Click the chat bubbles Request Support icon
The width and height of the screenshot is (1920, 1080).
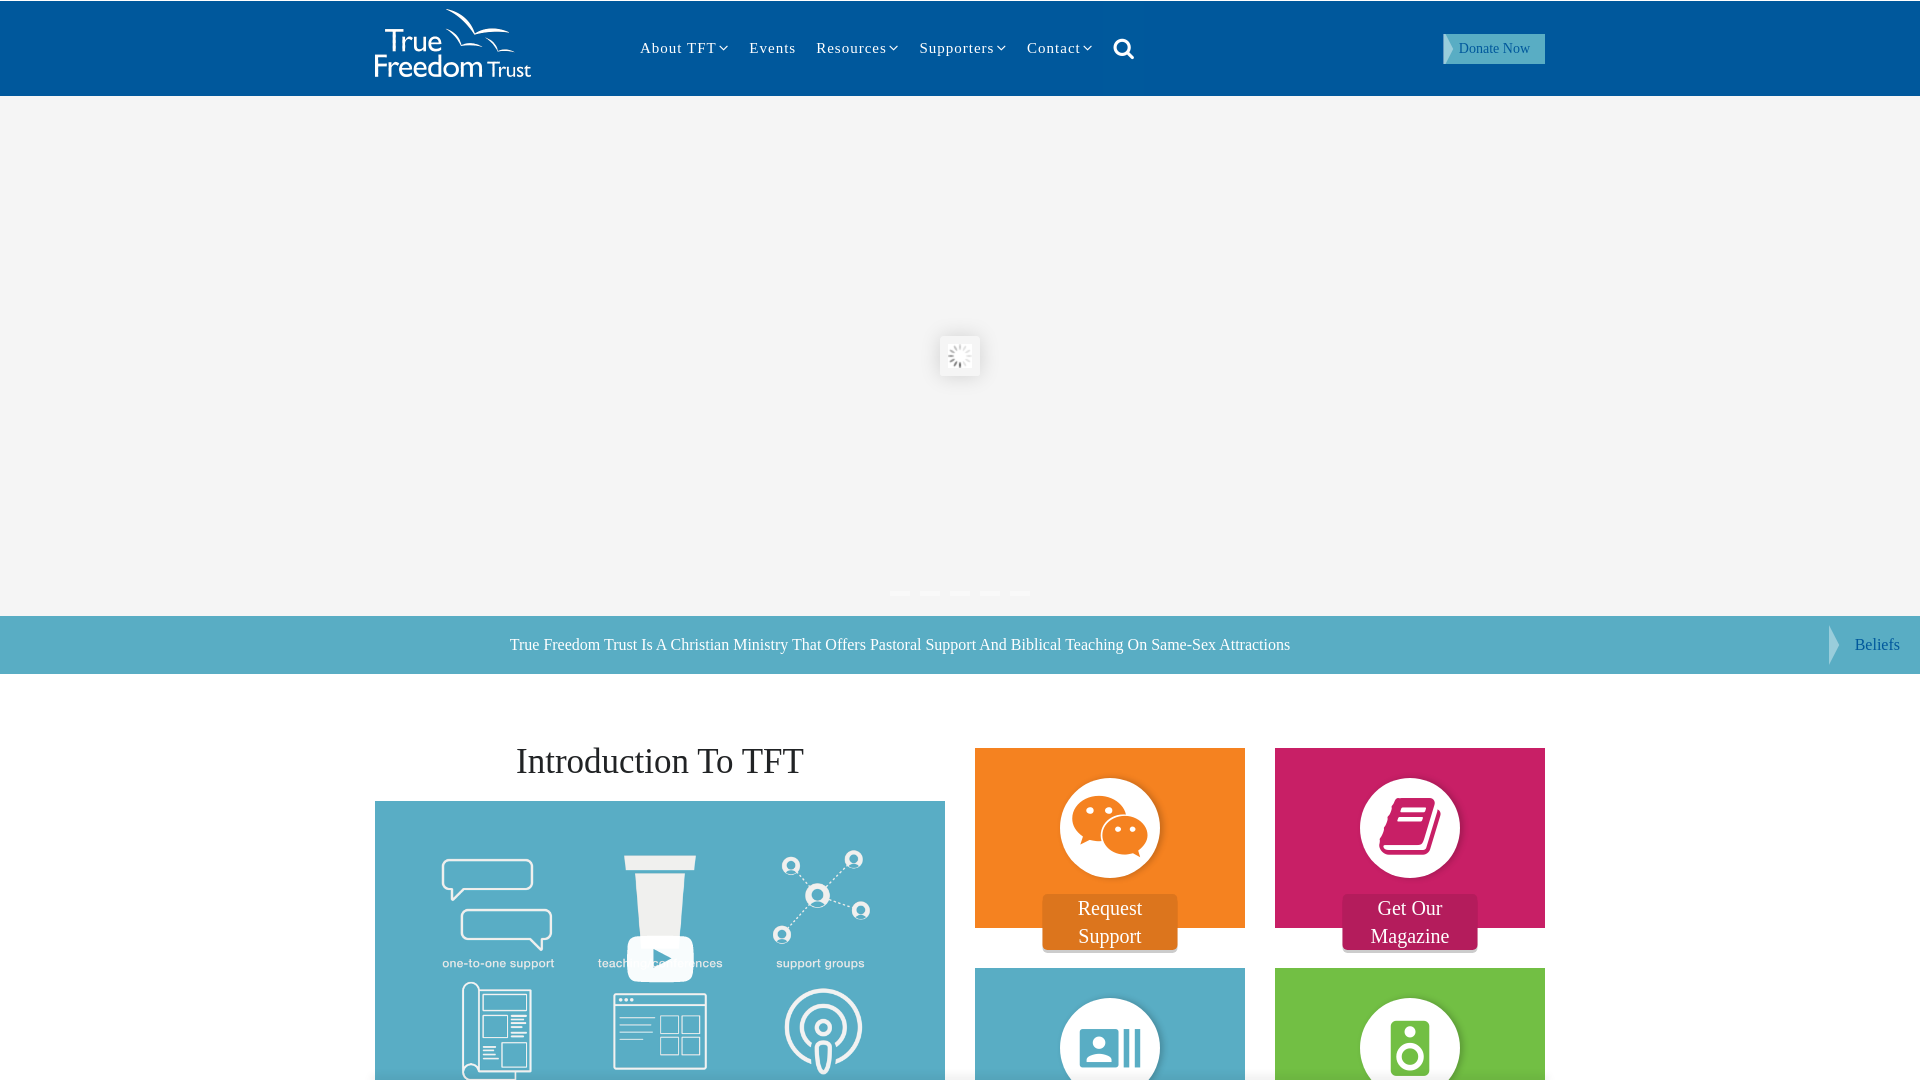pyautogui.click(x=1109, y=828)
